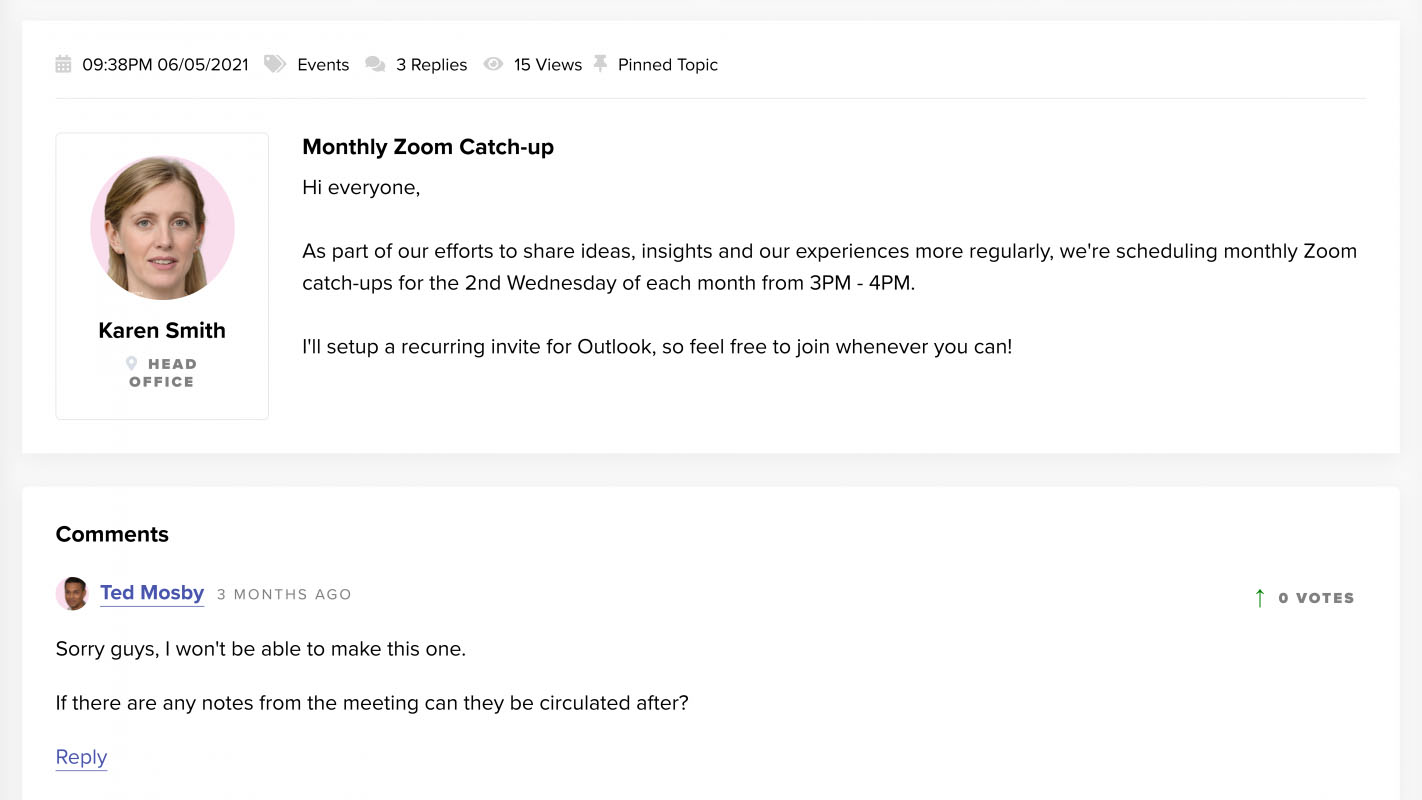Click the Monthly Zoom Catch-up title

428,147
